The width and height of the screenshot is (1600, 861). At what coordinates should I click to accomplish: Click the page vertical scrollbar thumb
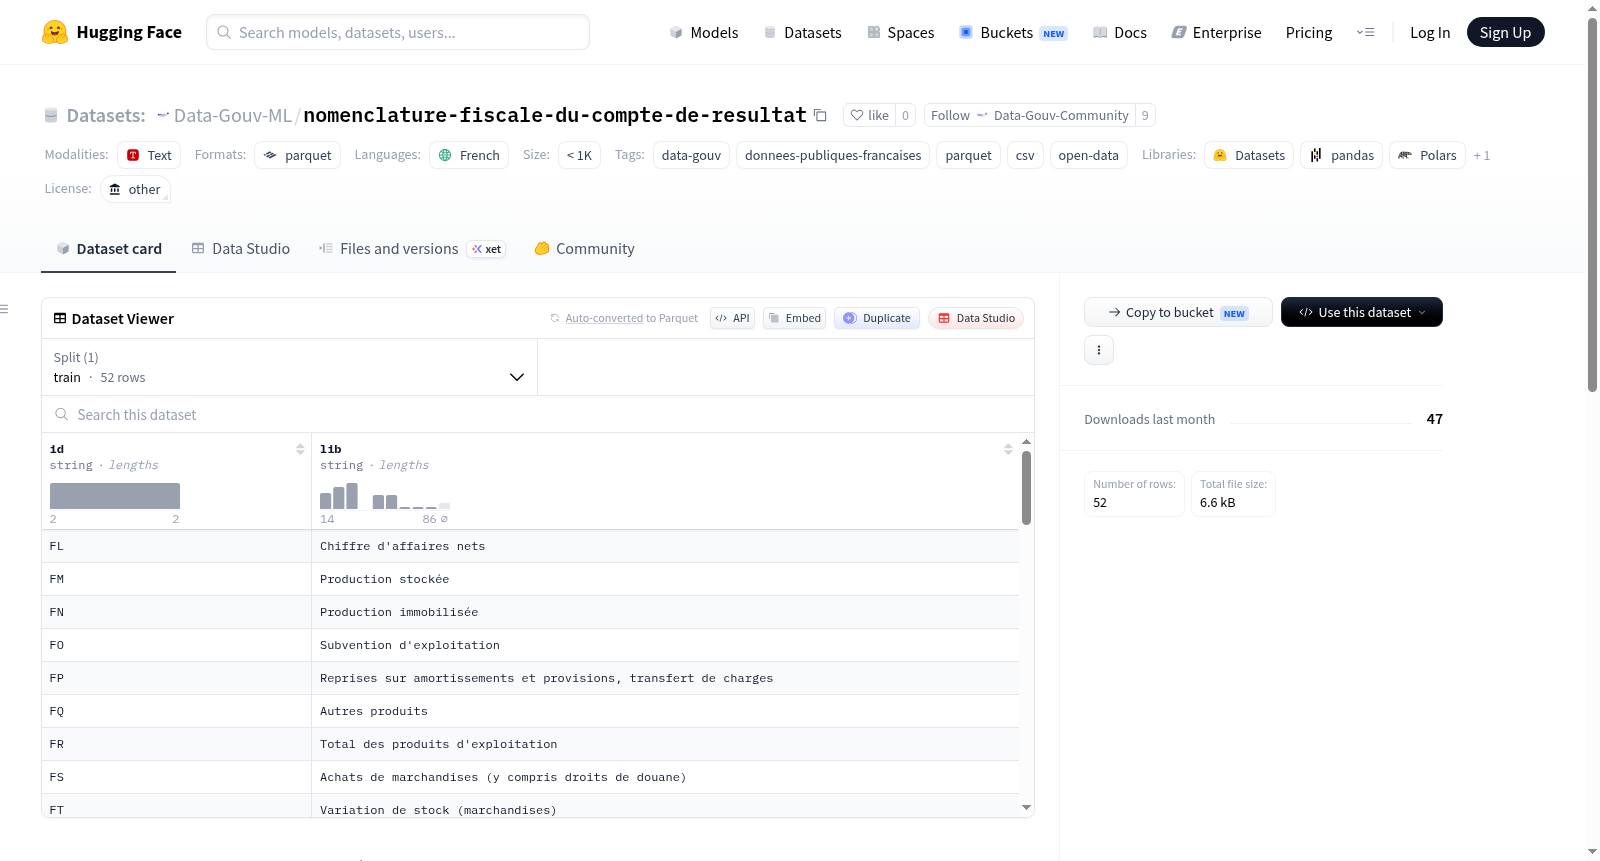coord(1592,205)
